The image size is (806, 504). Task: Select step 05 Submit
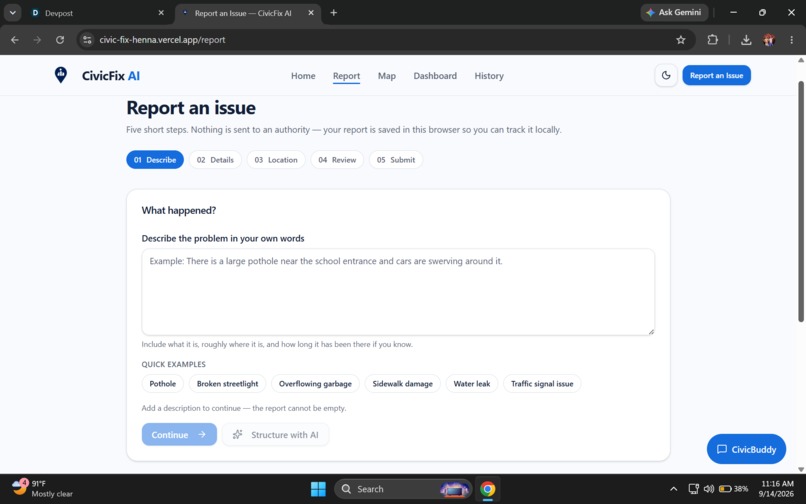coord(395,160)
